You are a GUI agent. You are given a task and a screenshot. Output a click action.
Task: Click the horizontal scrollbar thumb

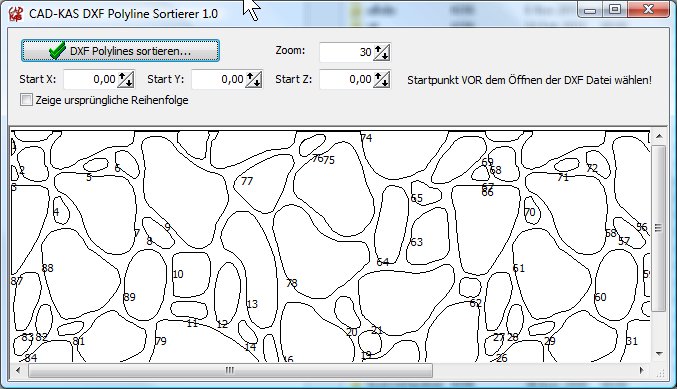(230, 370)
